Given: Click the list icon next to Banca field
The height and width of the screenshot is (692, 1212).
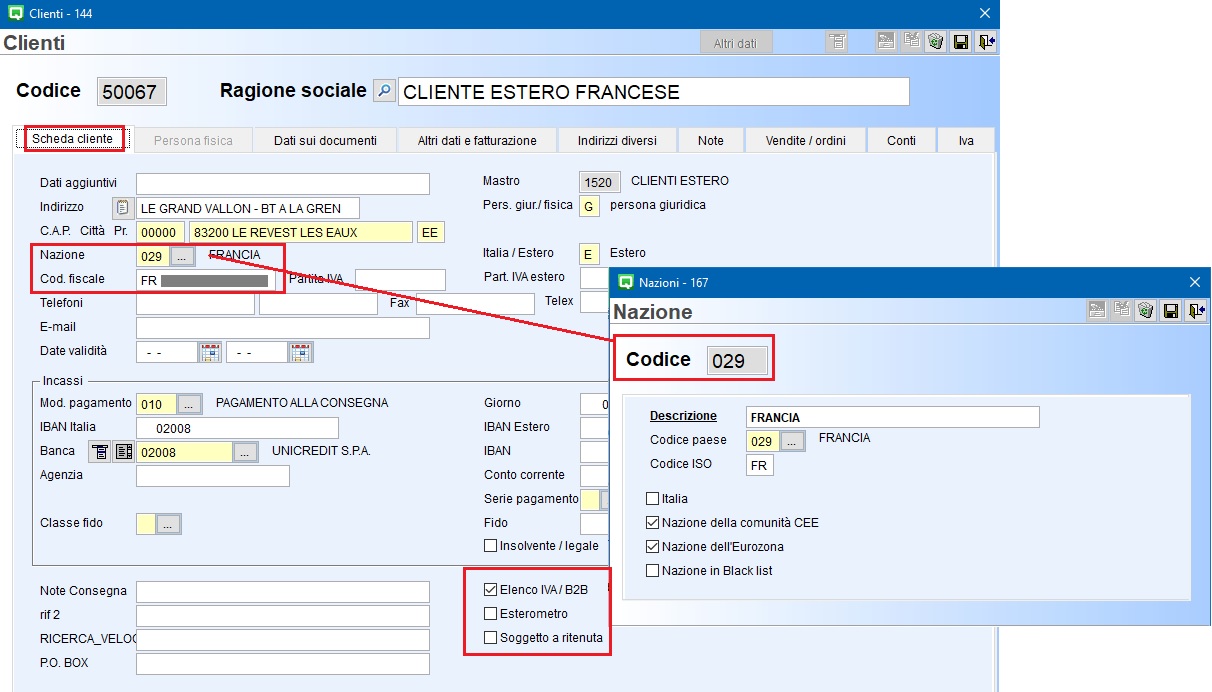Looking at the screenshot, I should click(124, 452).
